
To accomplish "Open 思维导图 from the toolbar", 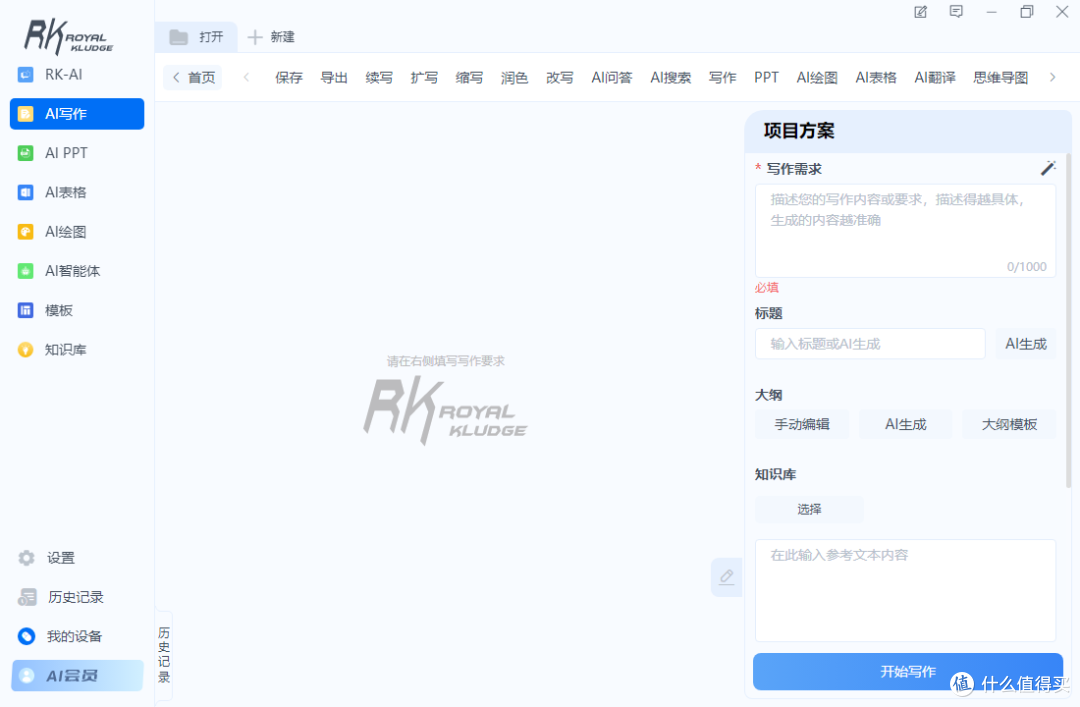I will 1001,77.
